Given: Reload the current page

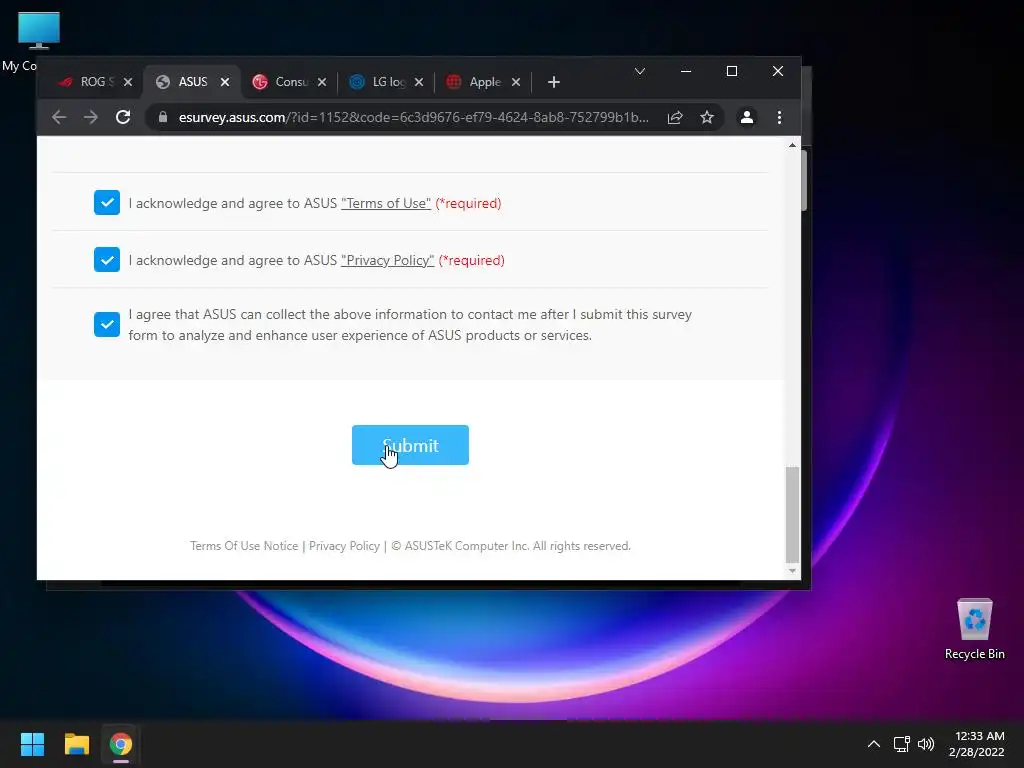Looking at the screenshot, I should (x=123, y=117).
